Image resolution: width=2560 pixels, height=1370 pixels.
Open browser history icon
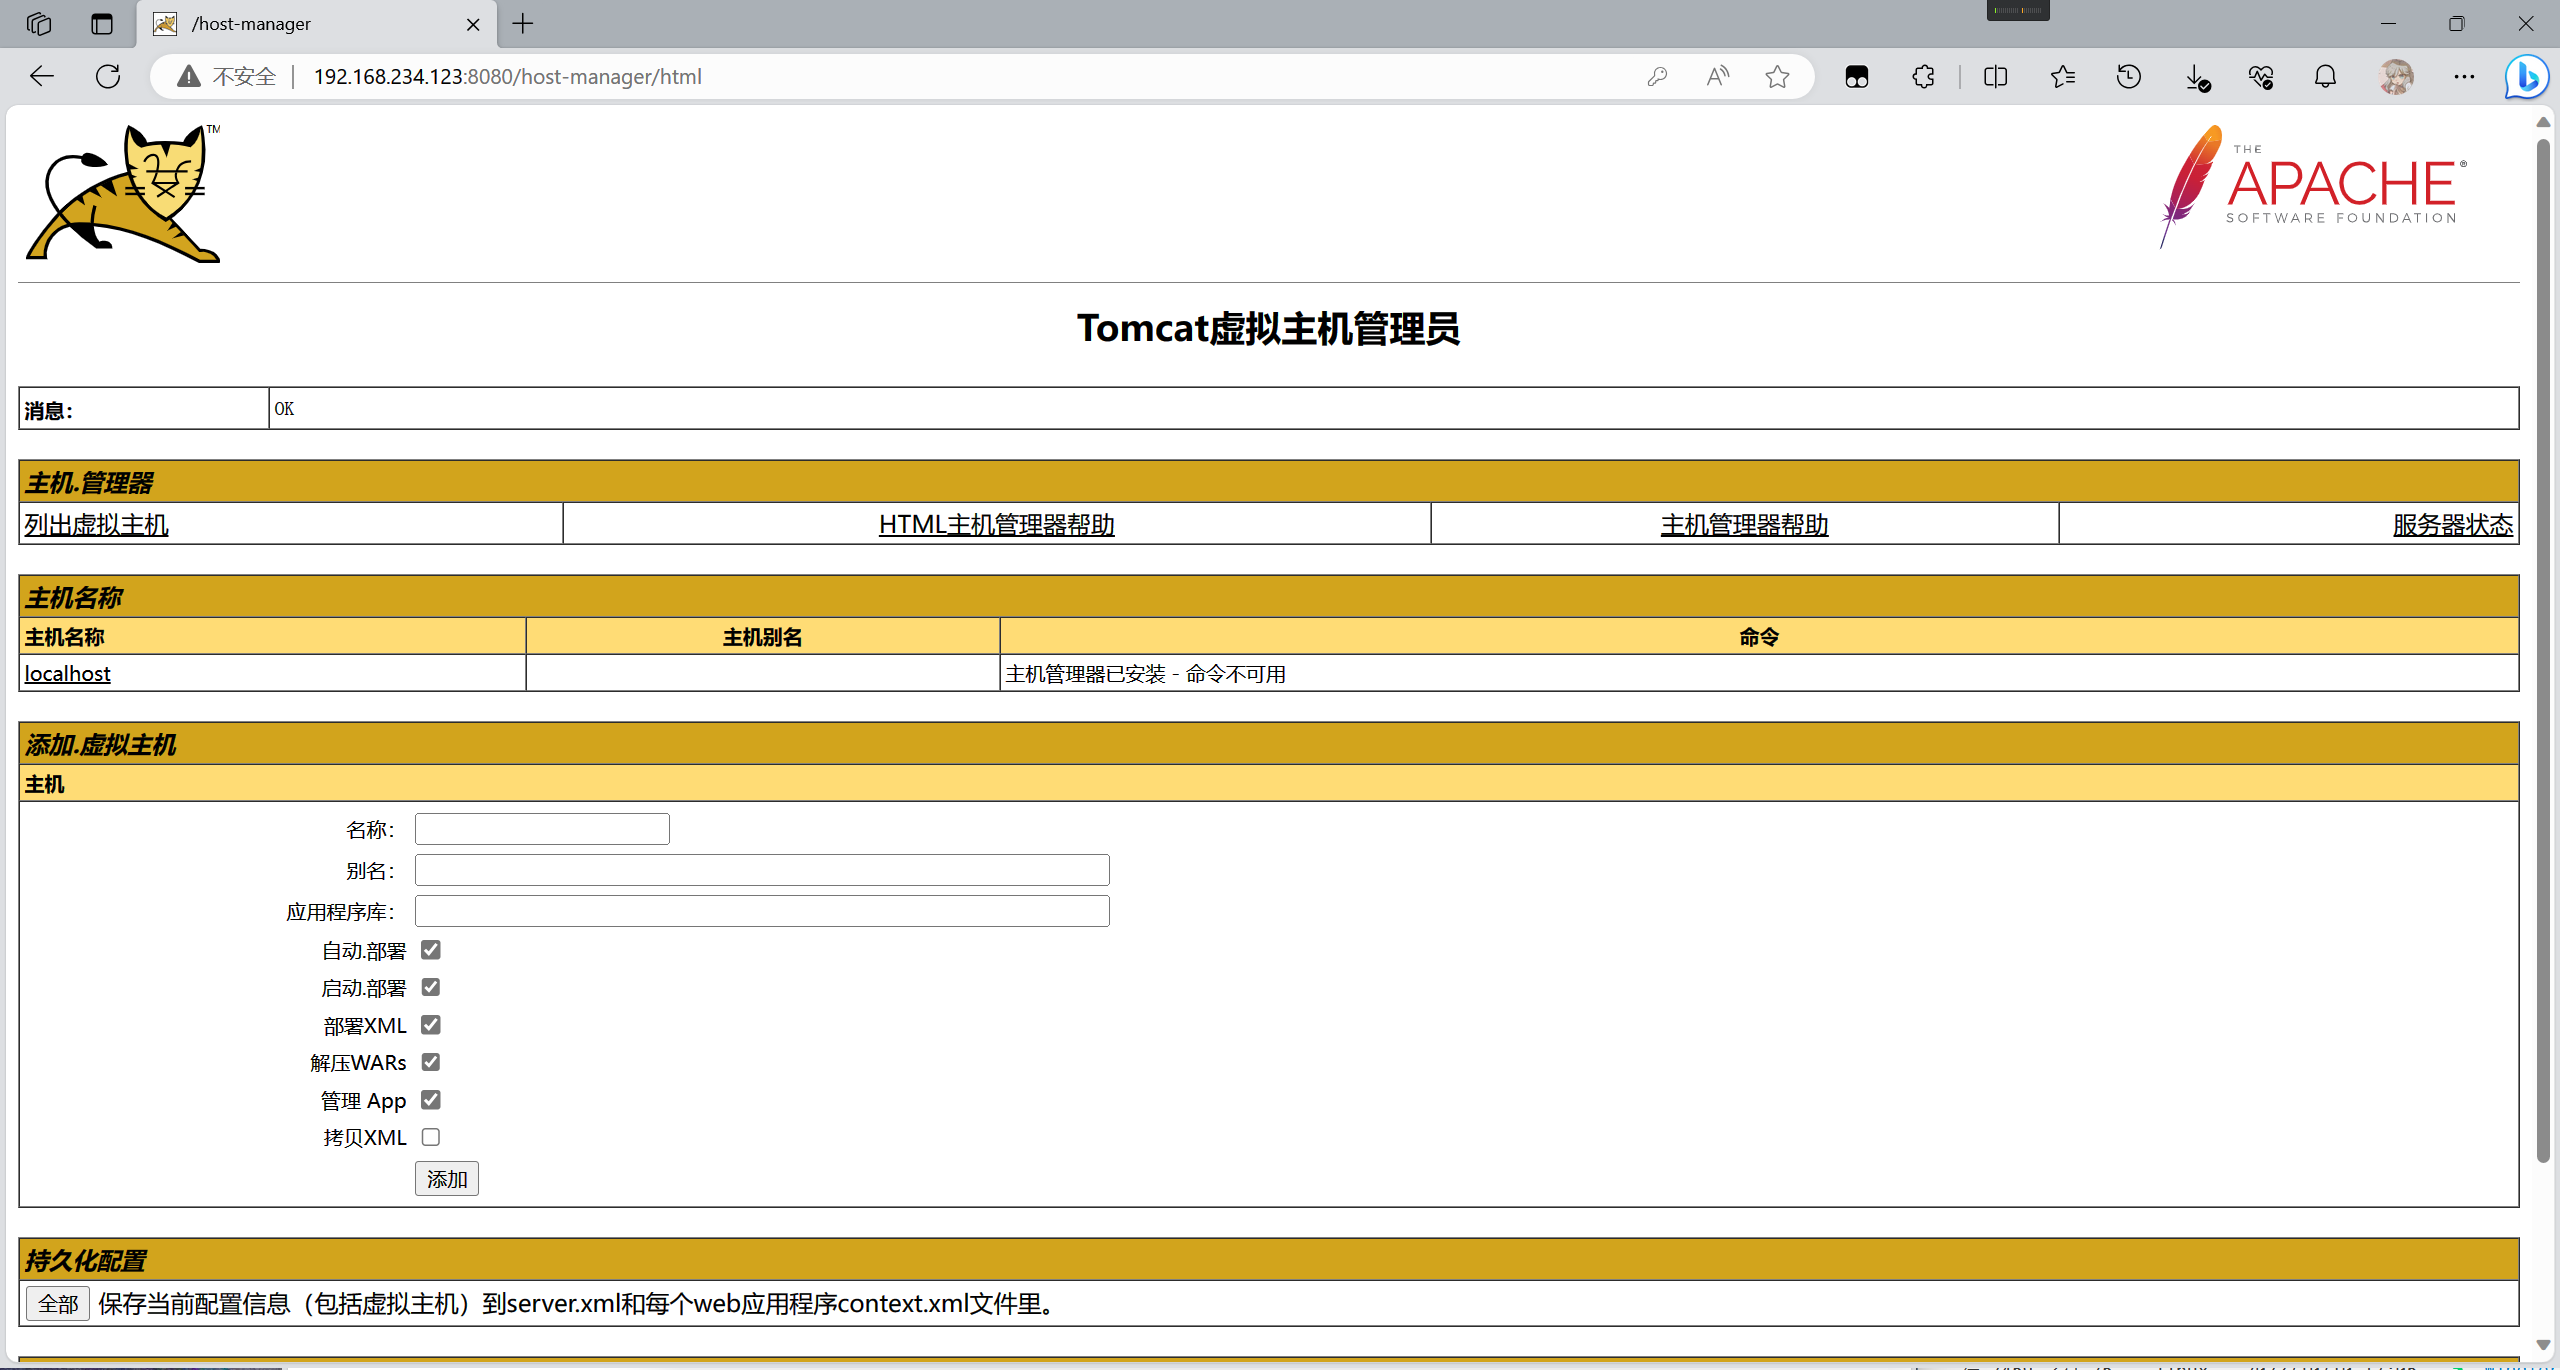click(2129, 76)
